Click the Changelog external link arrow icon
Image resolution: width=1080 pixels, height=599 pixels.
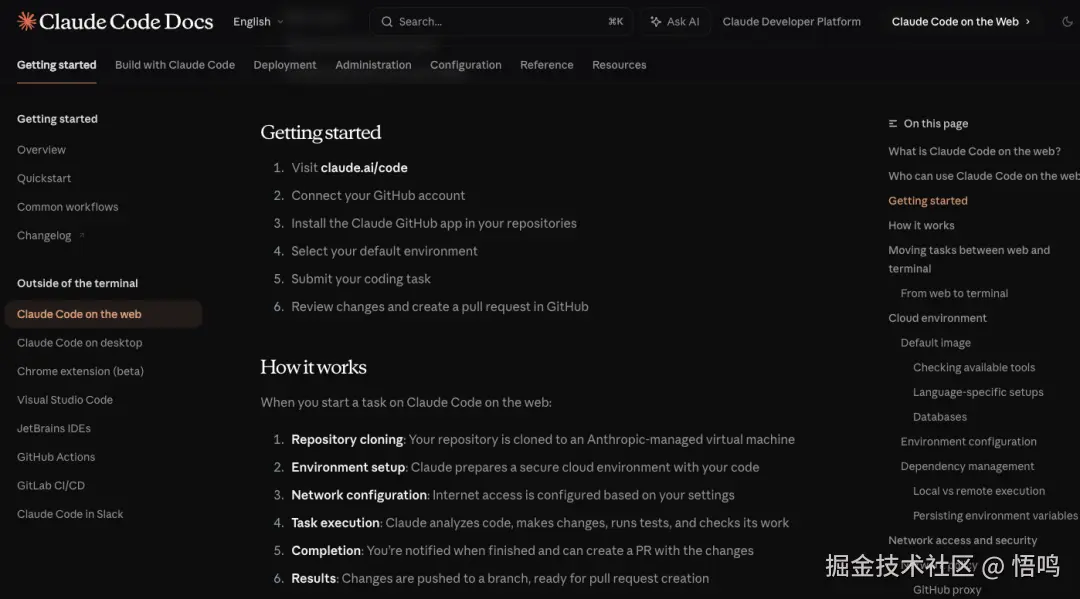(x=82, y=236)
